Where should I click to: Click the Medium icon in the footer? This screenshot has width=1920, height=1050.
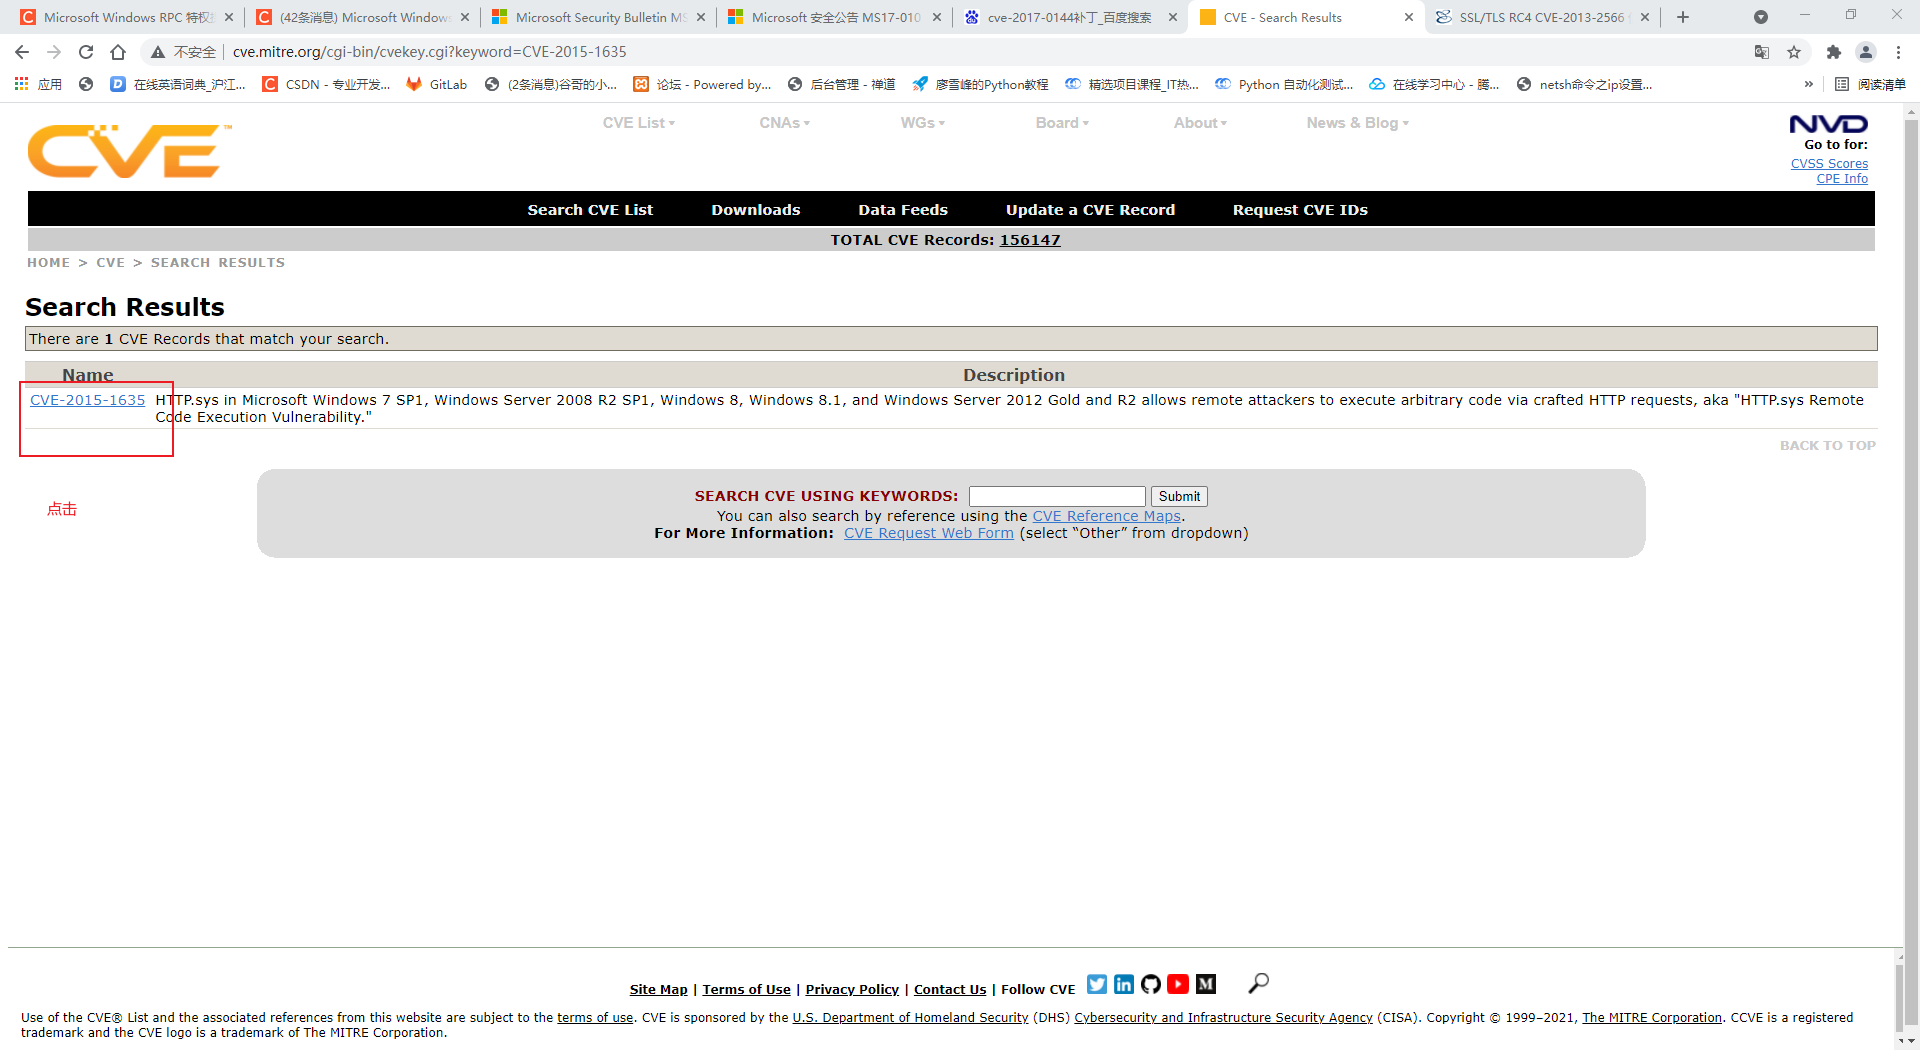point(1205,984)
